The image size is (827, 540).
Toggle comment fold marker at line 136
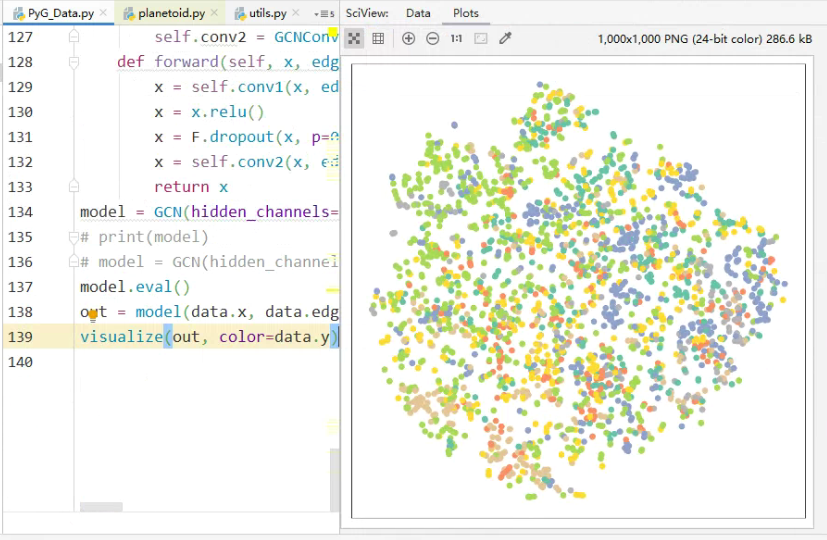coord(74,262)
